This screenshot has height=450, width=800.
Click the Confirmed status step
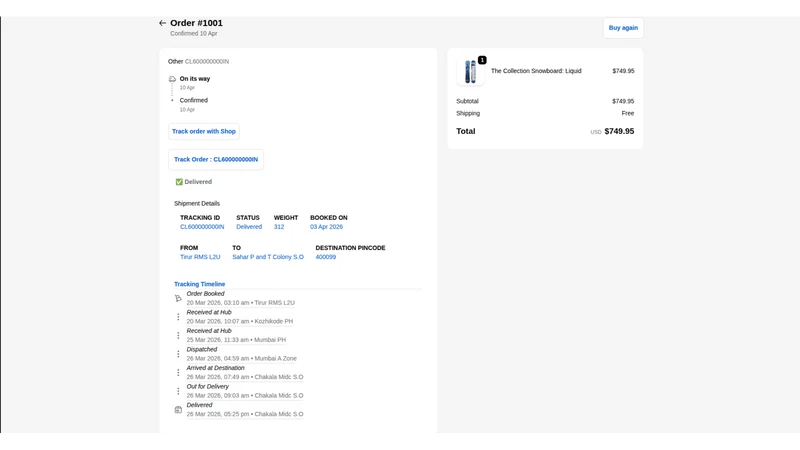pos(193,101)
